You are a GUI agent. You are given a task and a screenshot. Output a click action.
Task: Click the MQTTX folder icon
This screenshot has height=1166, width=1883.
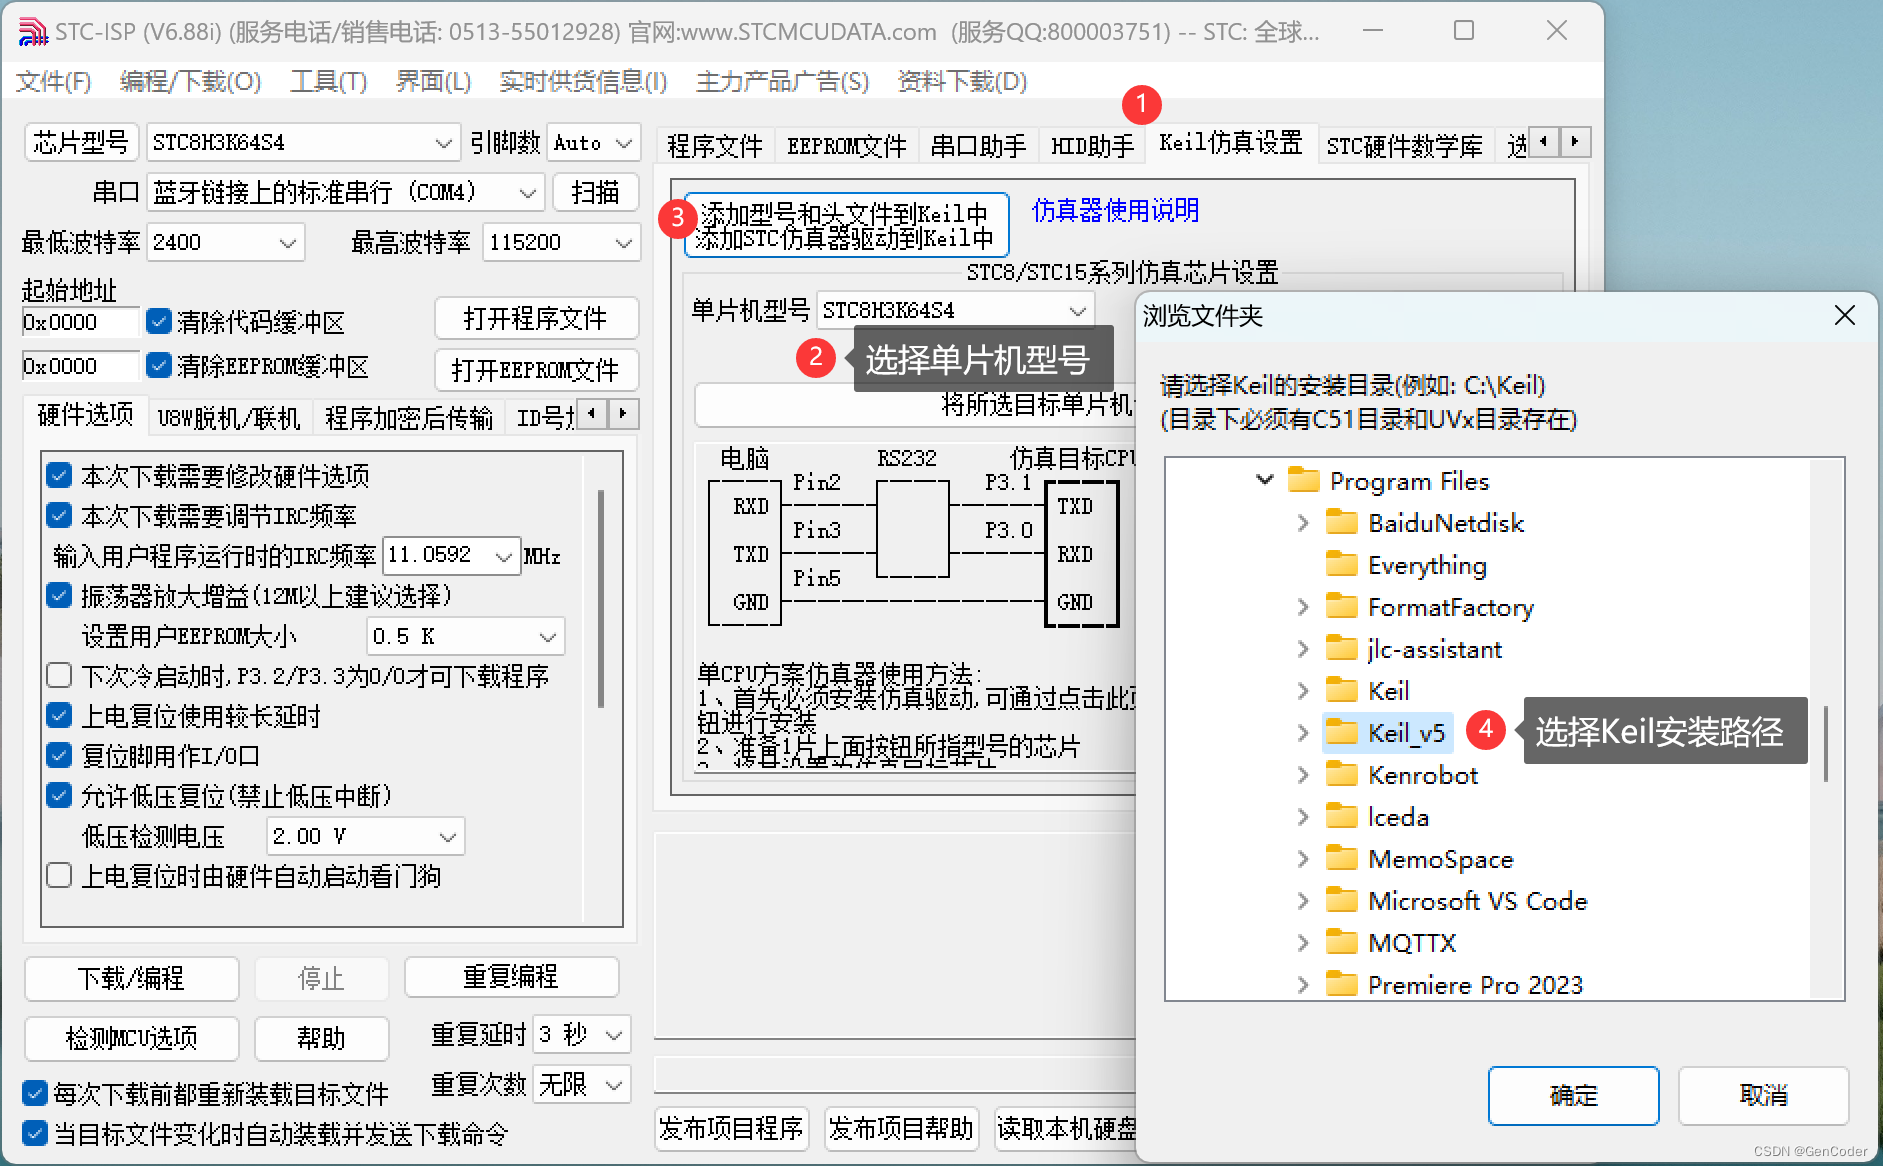[1341, 943]
